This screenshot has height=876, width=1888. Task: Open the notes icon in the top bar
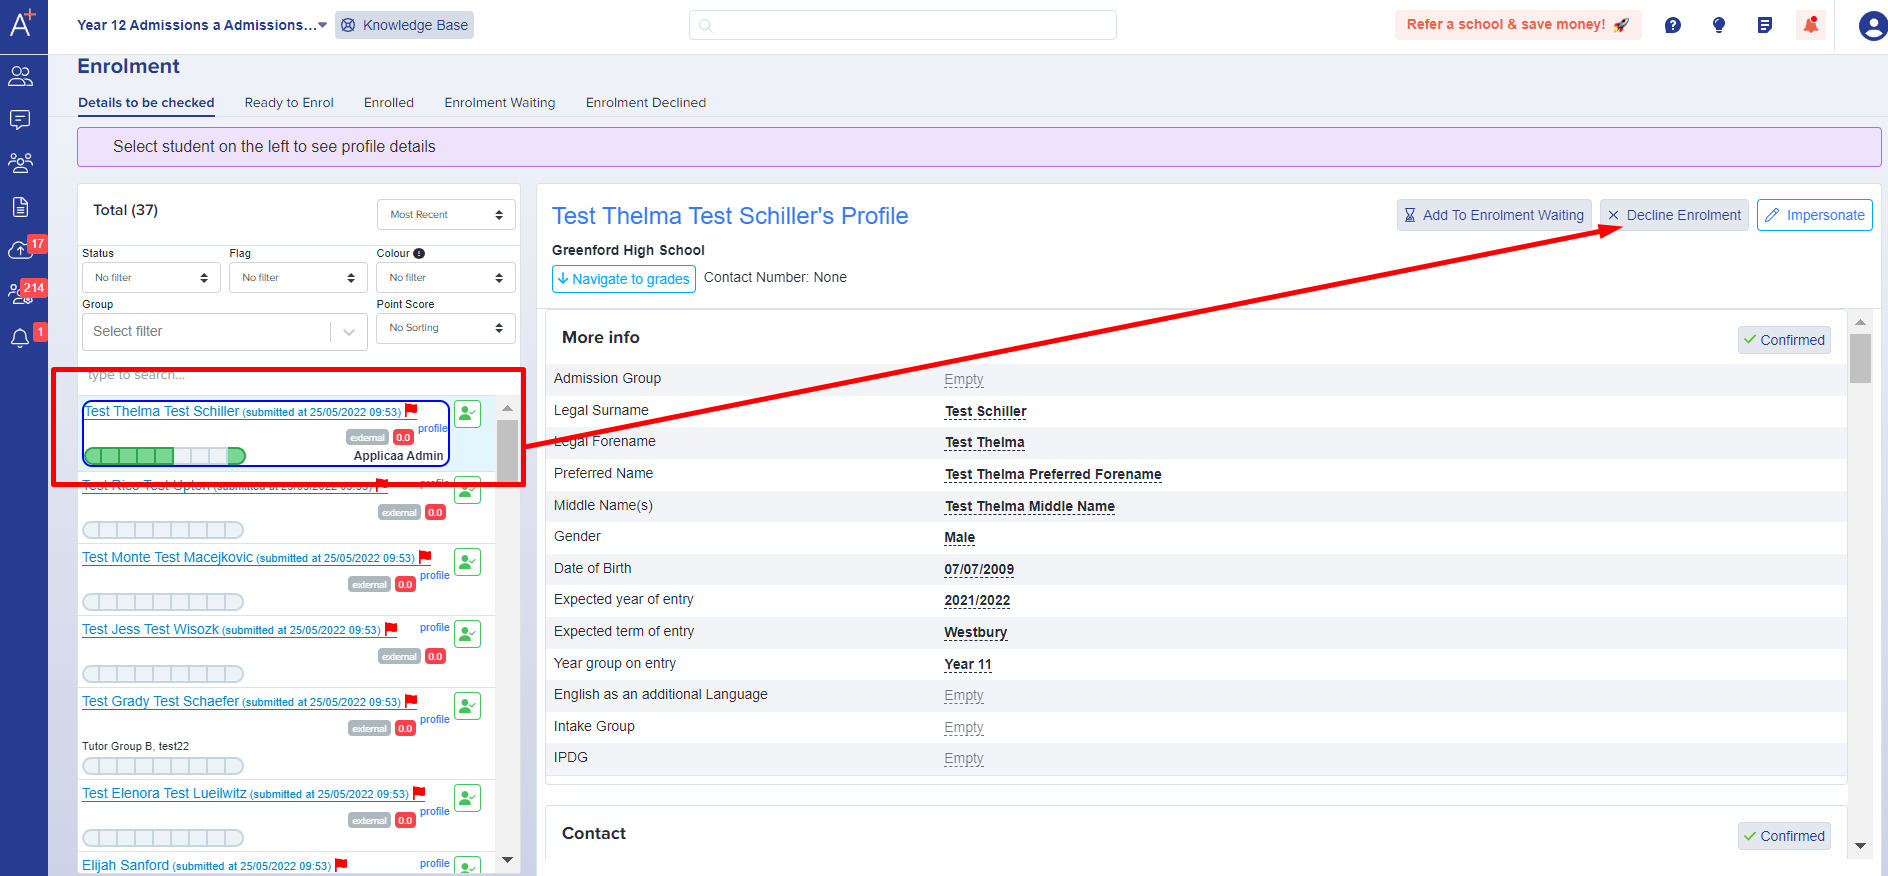1765,25
